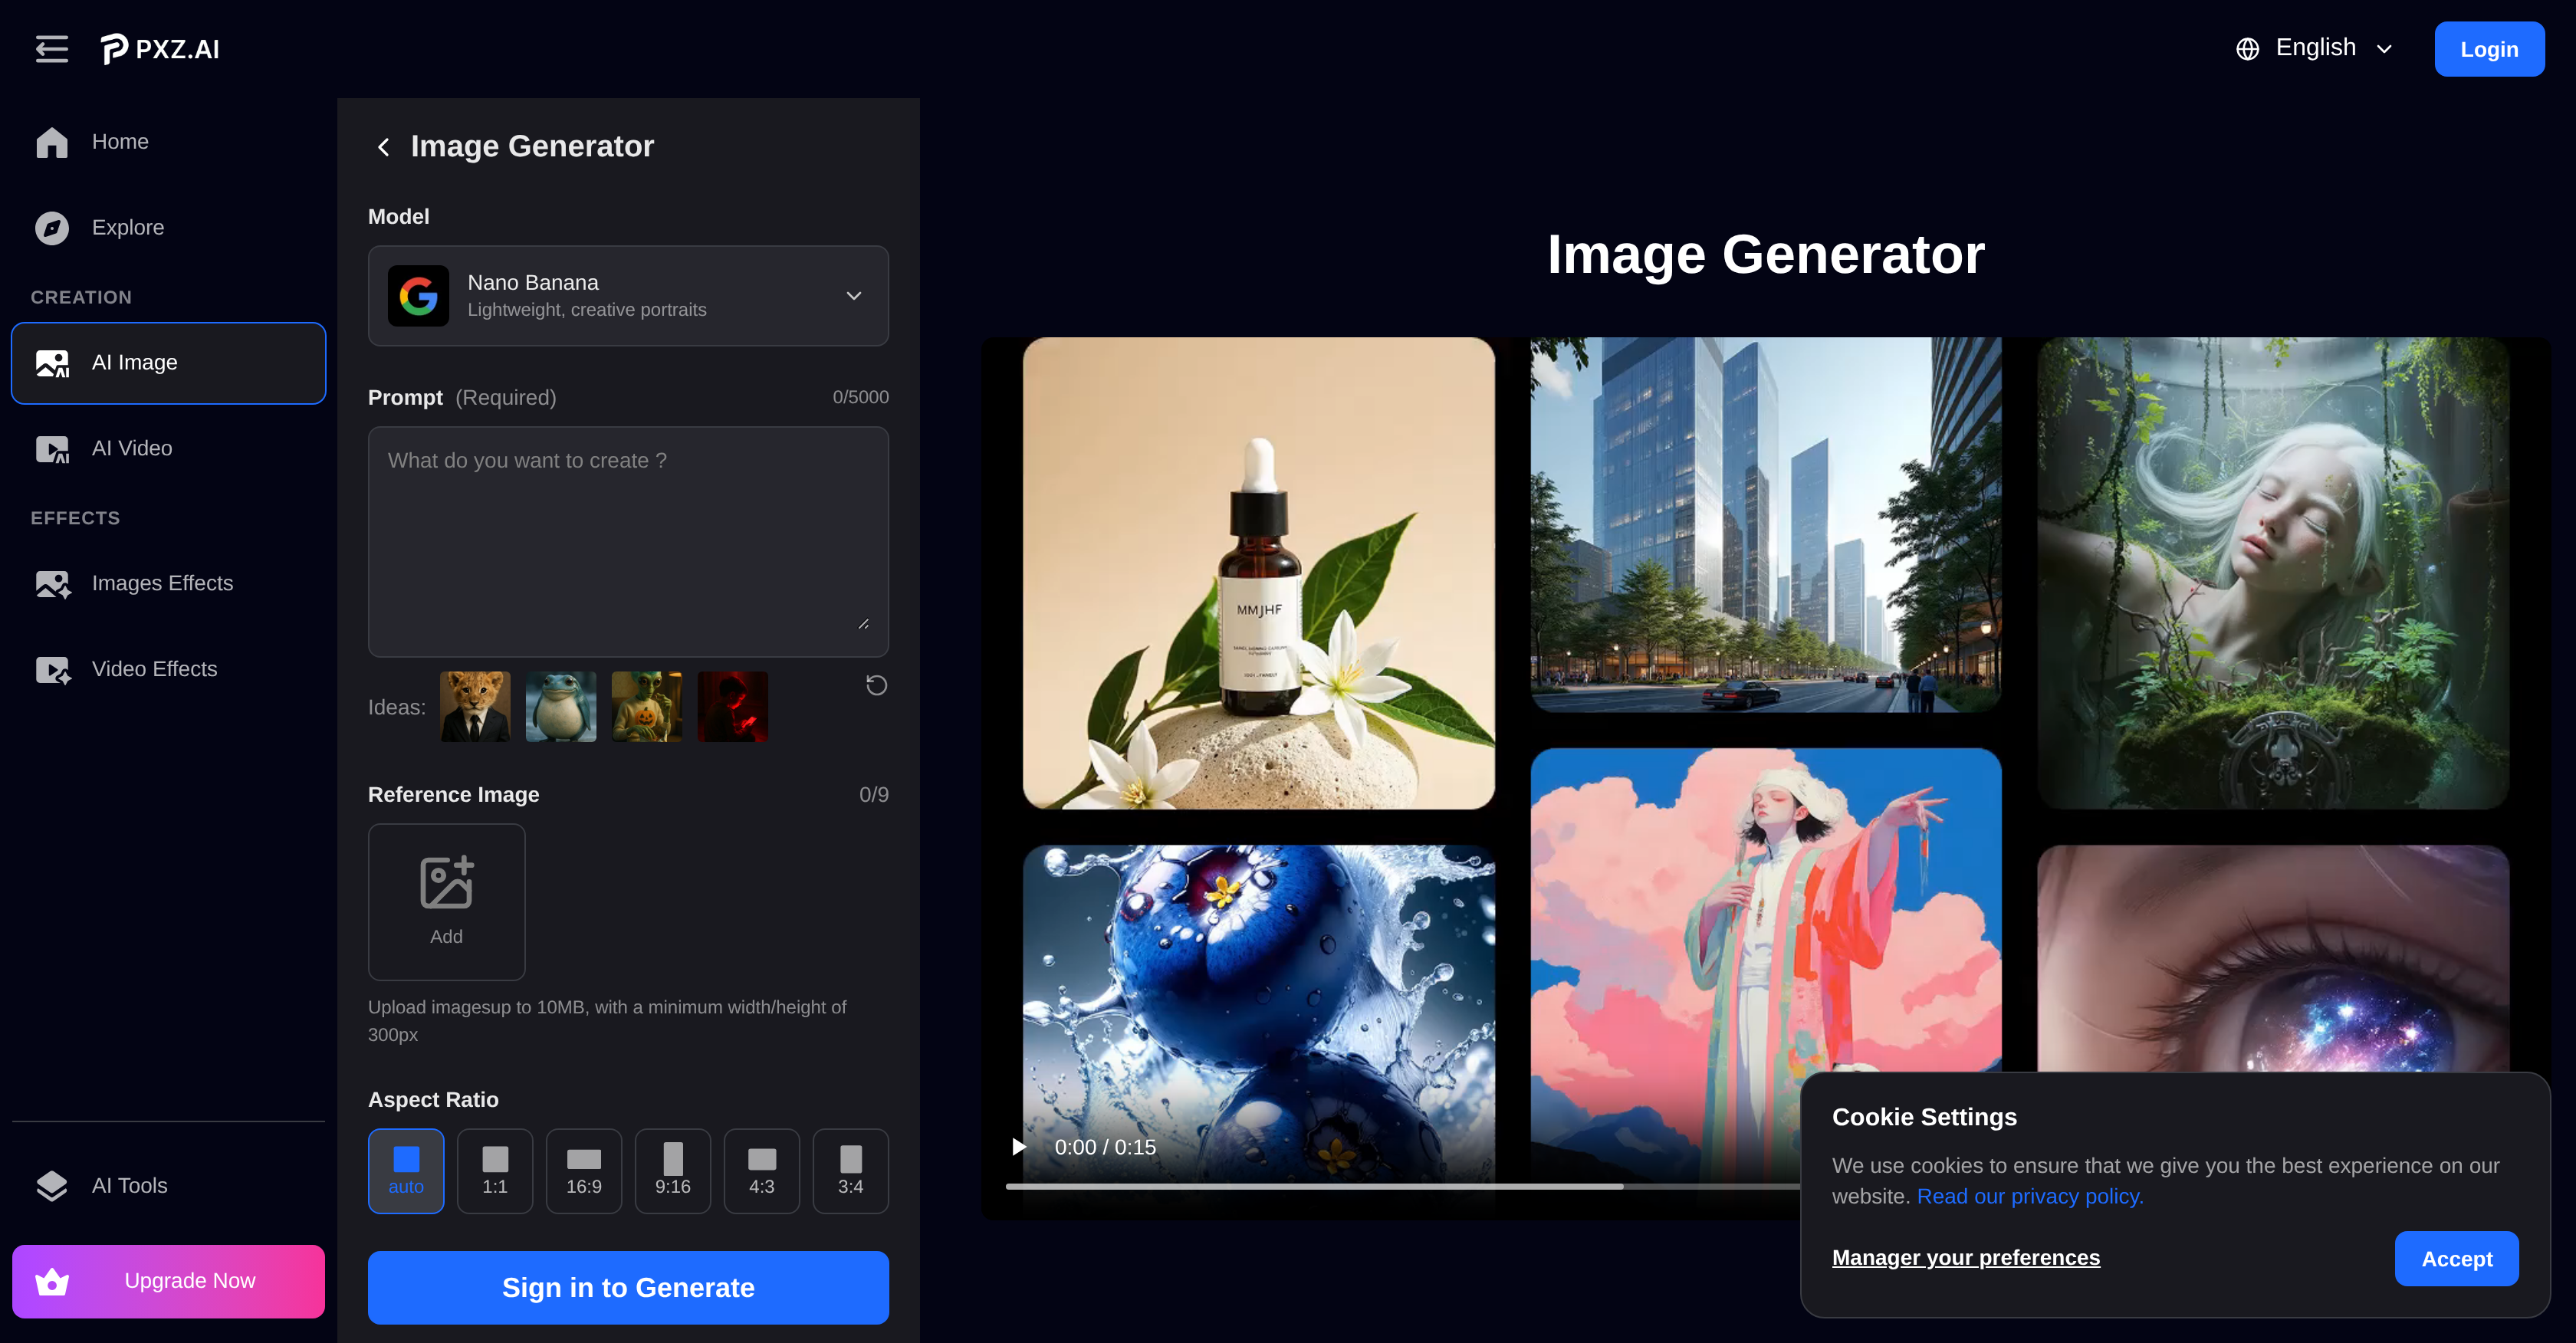Click the back arrow beside Image Generator
This screenshot has height=1343, width=2576.
tap(383, 146)
